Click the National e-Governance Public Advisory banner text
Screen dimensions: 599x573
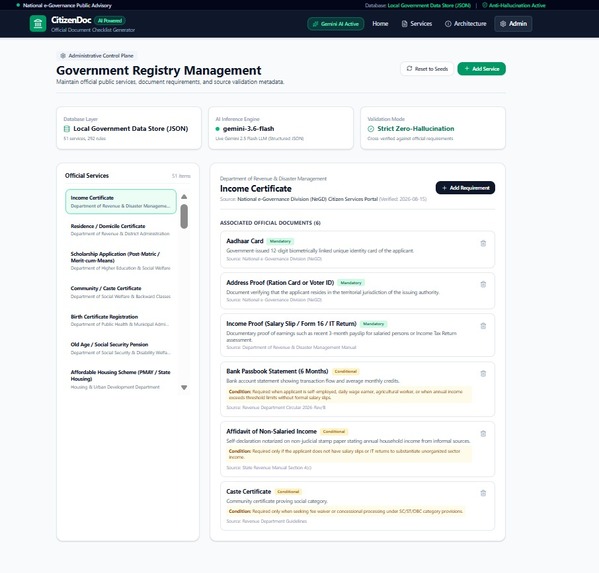click(x=67, y=5)
